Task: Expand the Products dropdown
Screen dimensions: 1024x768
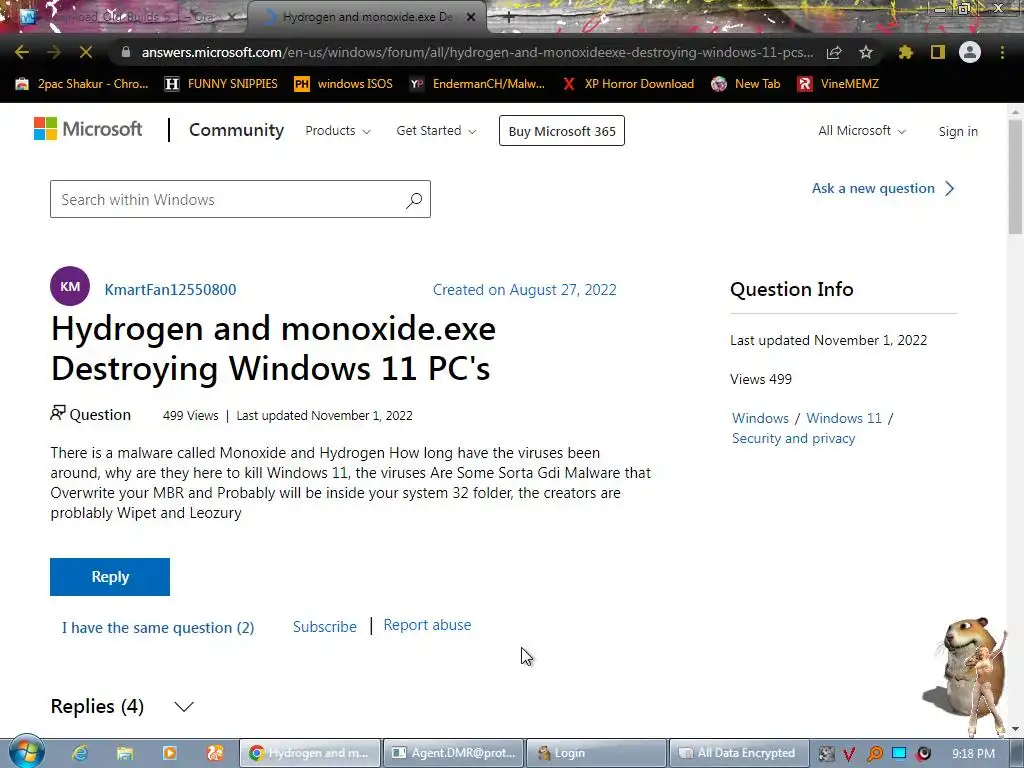Action: 338,131
